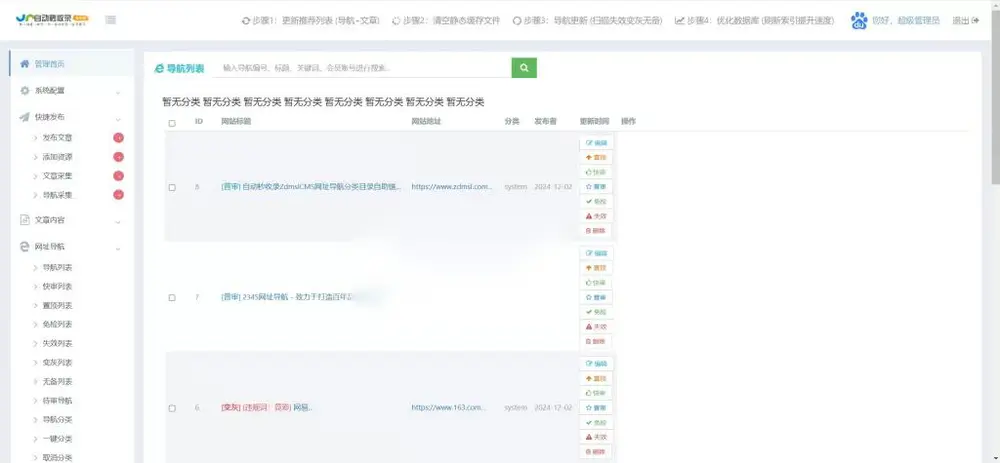Viewport: 1000px width, 463px height.
Task: Click 删除 trash button for row ID 6
Action: pos(596,452)
